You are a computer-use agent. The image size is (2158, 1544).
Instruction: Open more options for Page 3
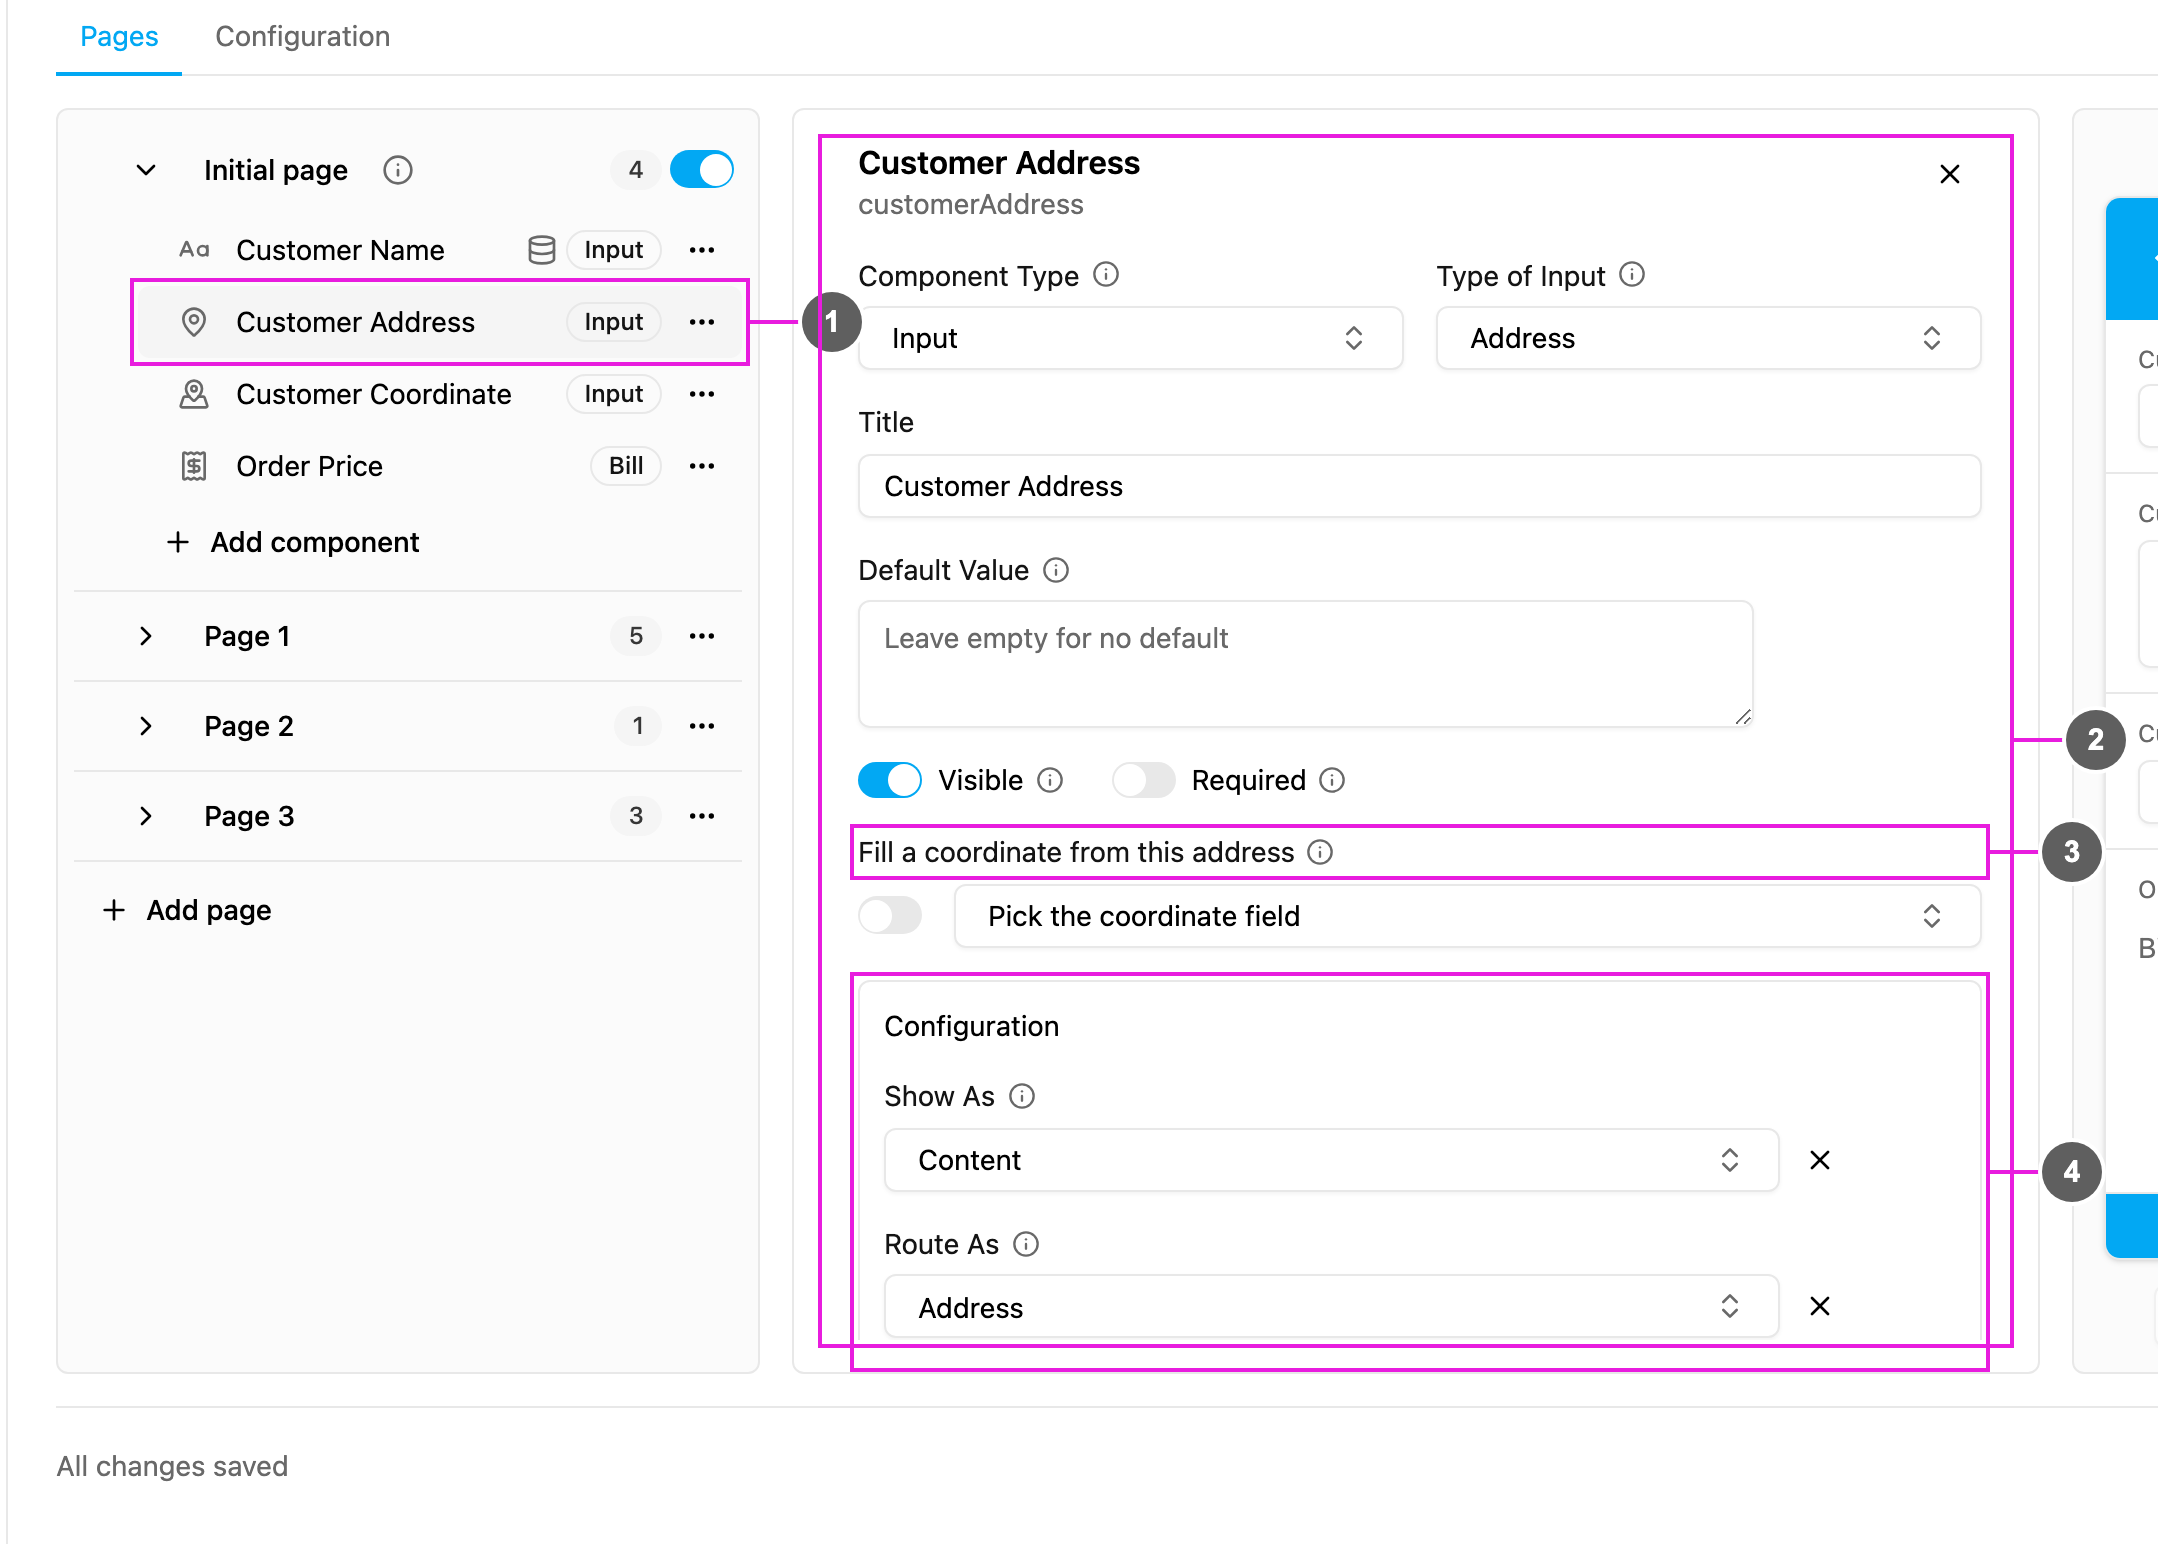tap(702, 816)
